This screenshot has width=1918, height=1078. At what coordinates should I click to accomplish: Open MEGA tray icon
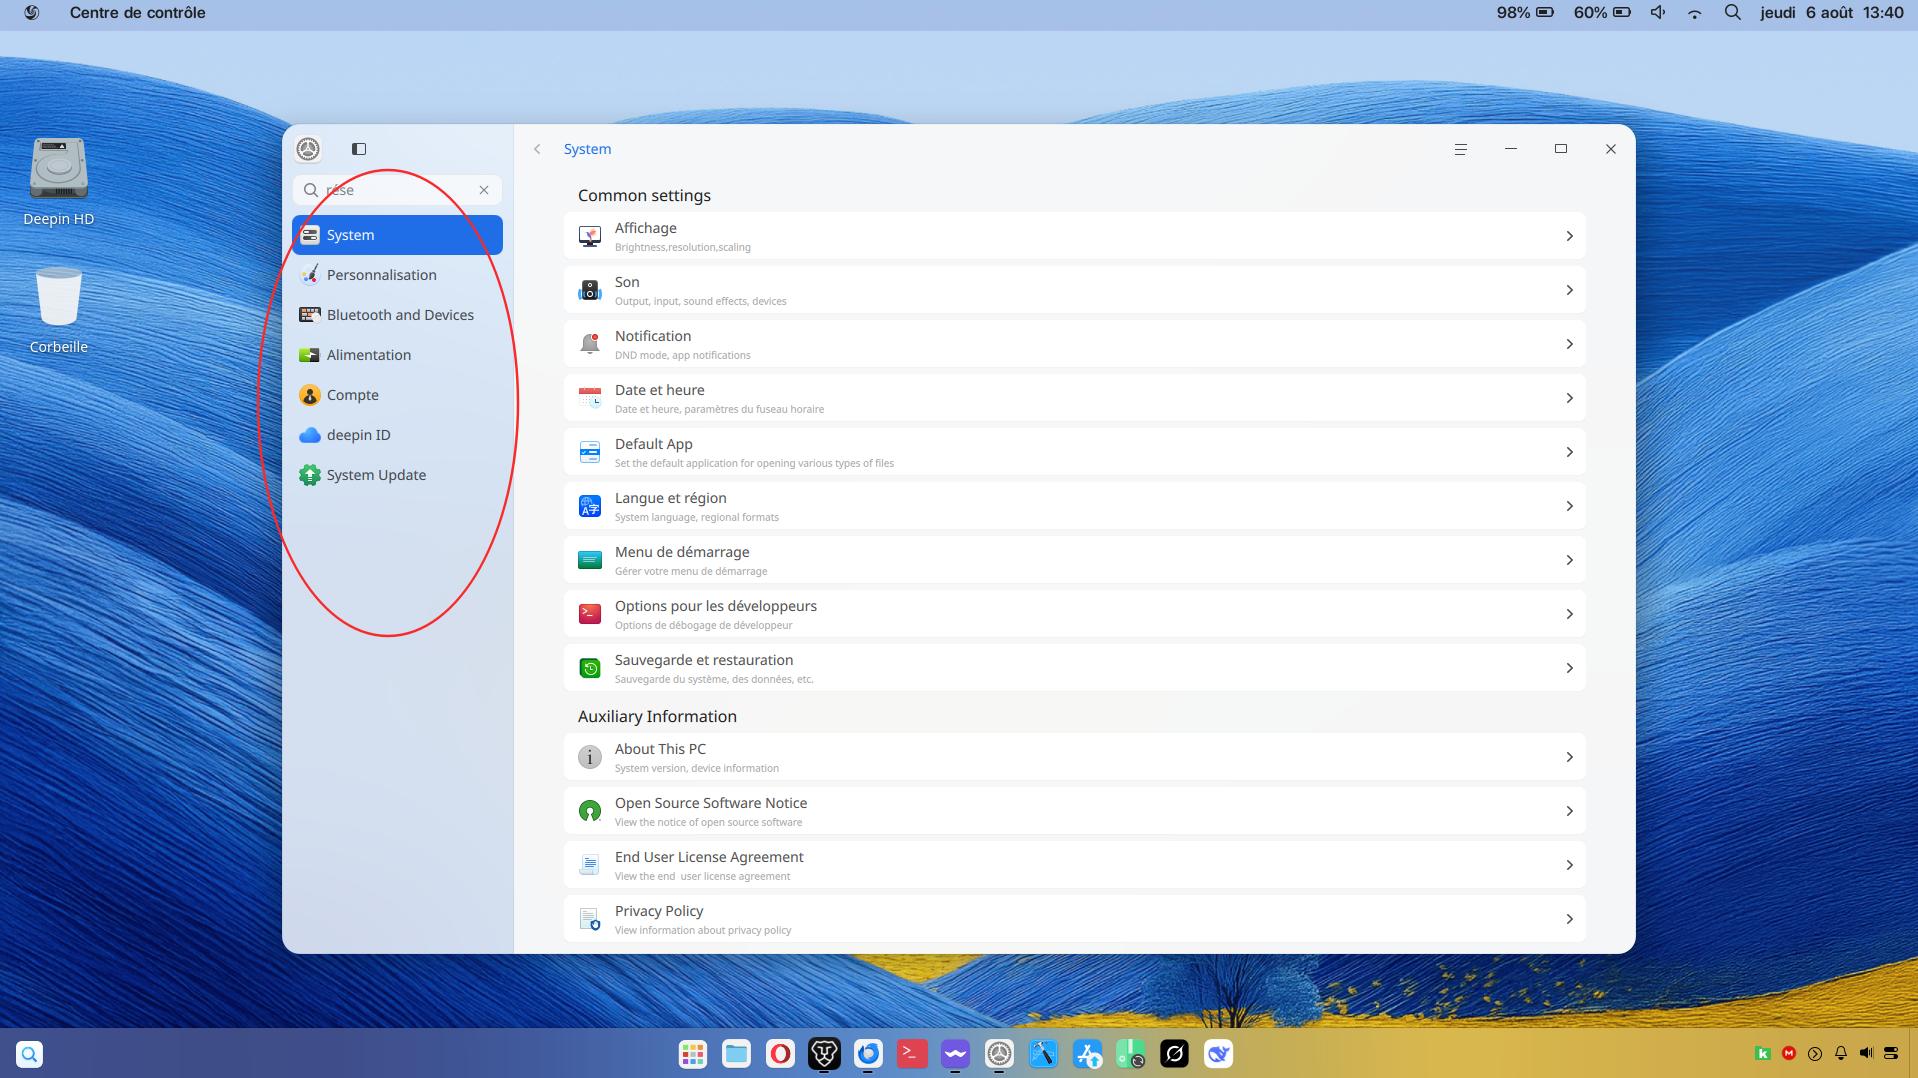click(x=1789, y=1053)
